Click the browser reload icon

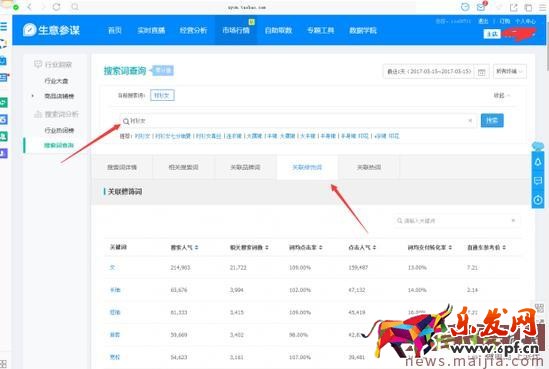pyautogui.click(x=56, y=7)
